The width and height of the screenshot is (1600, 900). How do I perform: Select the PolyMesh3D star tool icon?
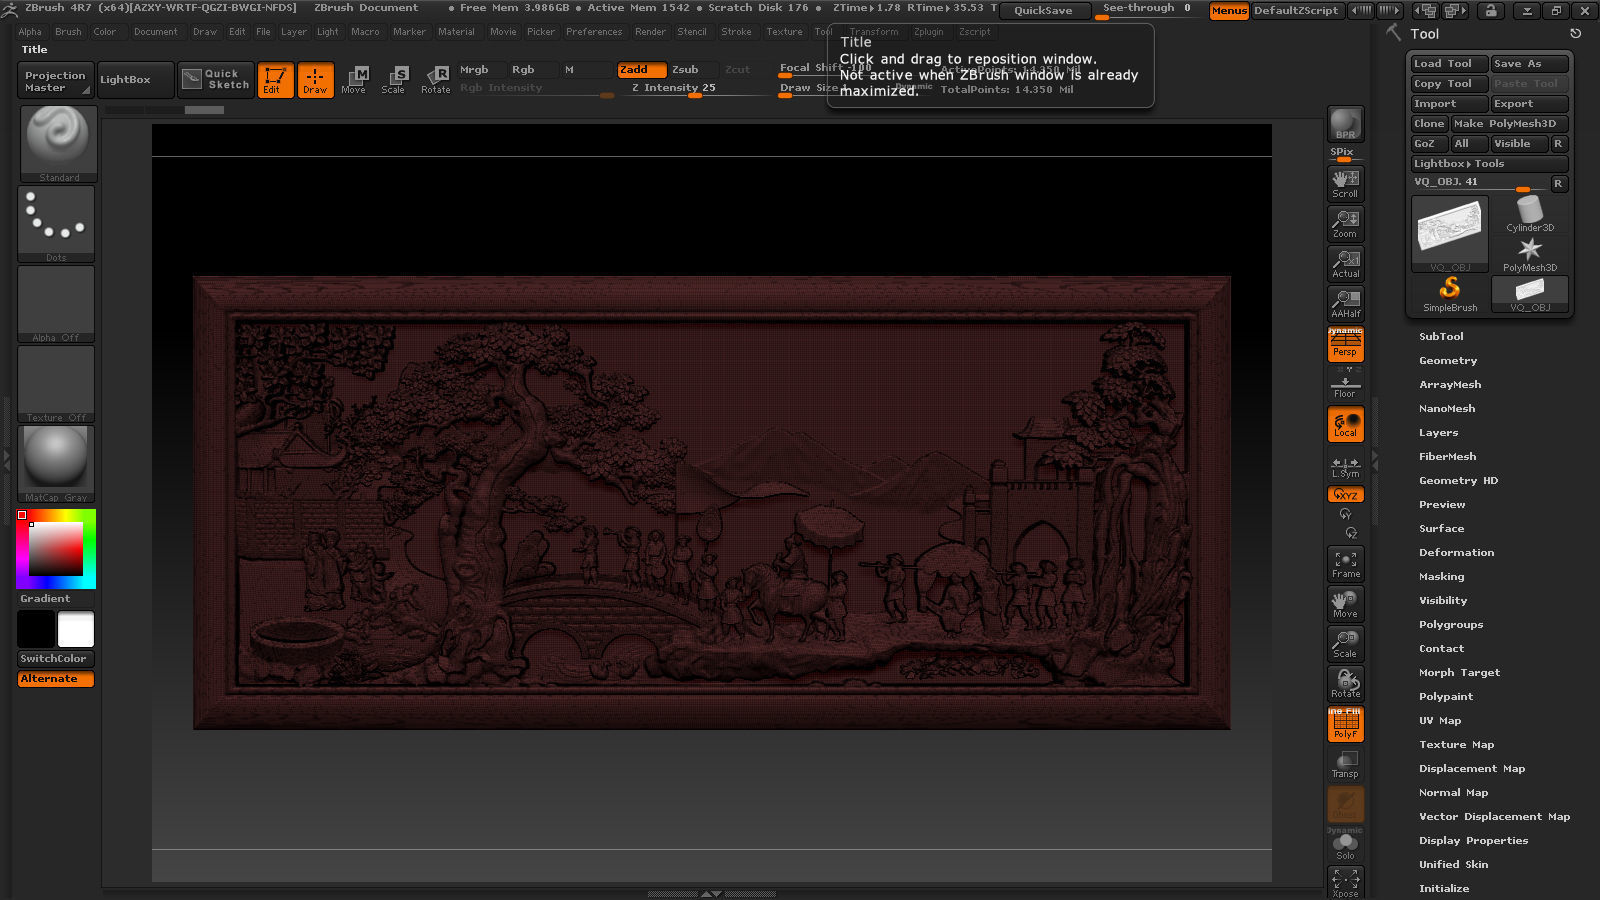(x=1530, y=254)
